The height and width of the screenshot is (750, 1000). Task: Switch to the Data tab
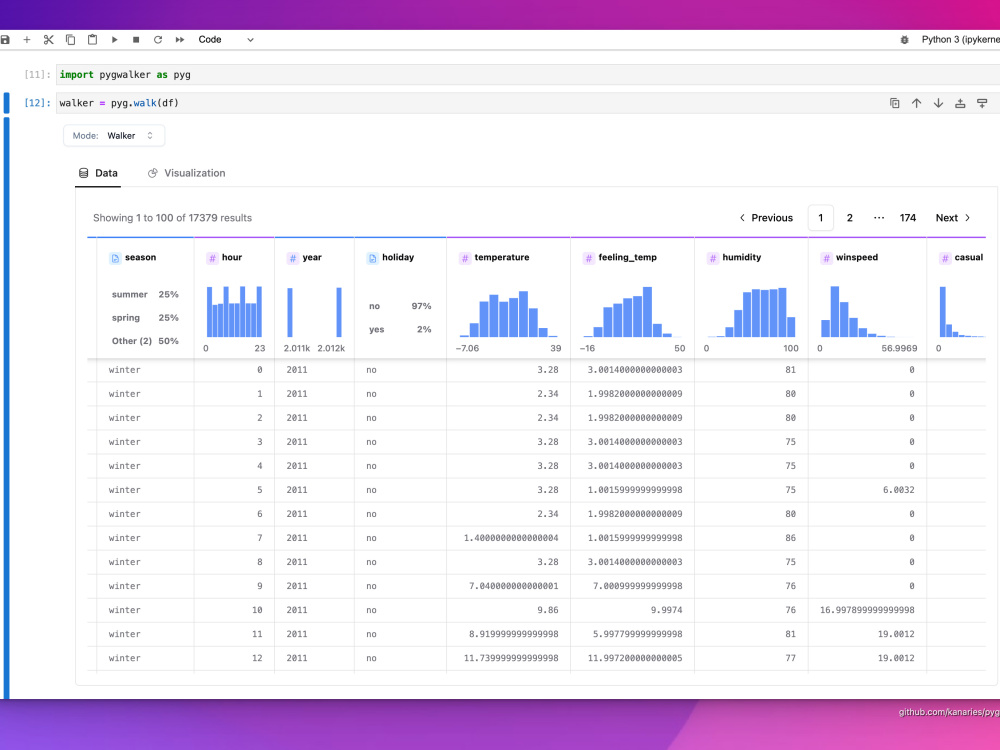click(98, 173)
